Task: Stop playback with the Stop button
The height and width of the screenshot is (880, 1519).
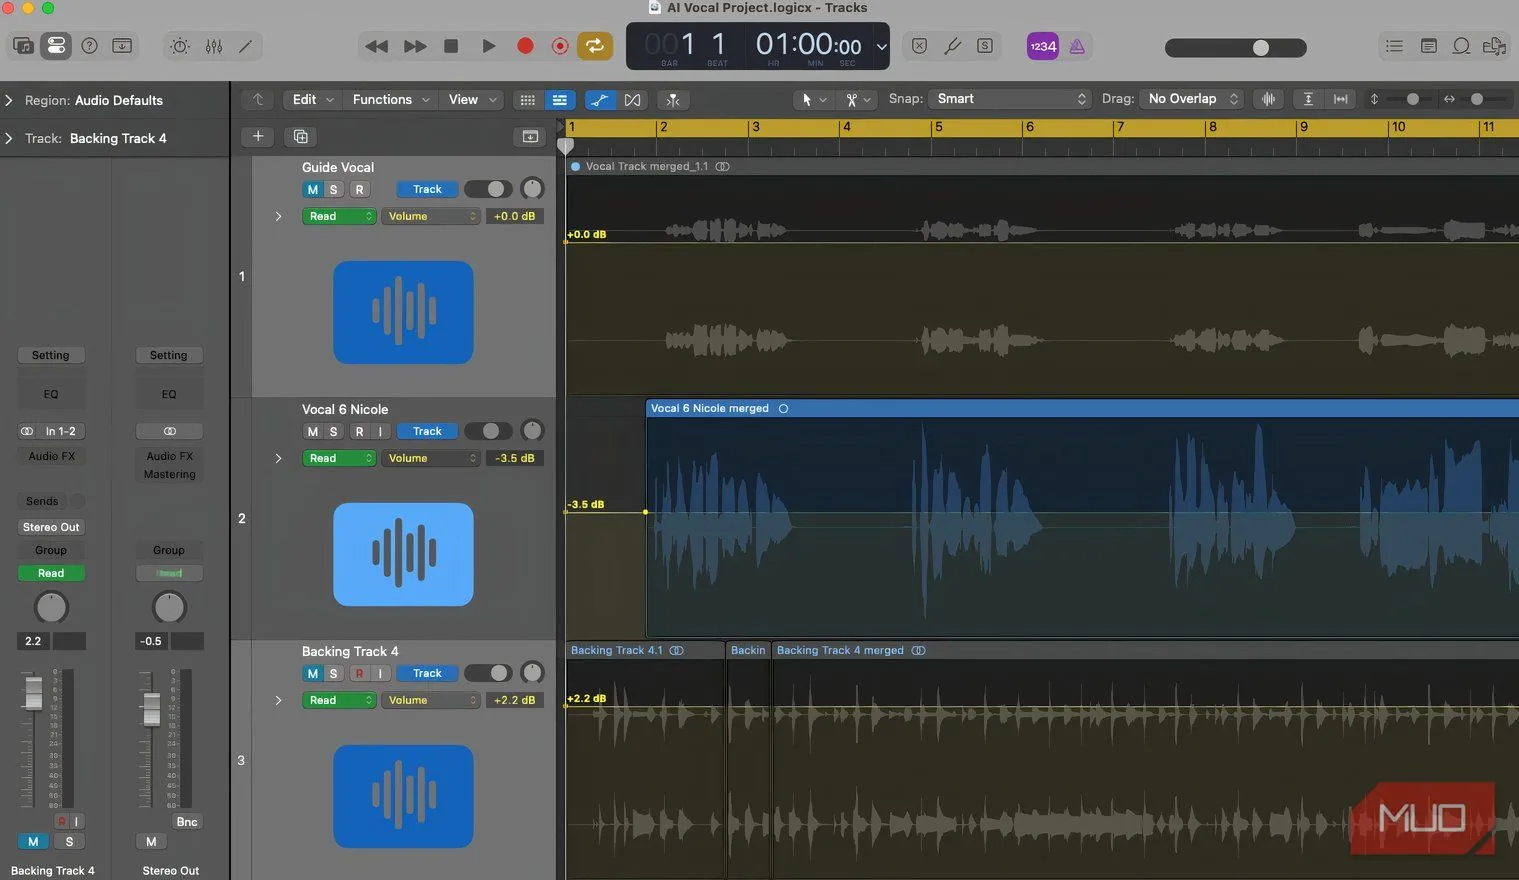Action: point(451,46)
